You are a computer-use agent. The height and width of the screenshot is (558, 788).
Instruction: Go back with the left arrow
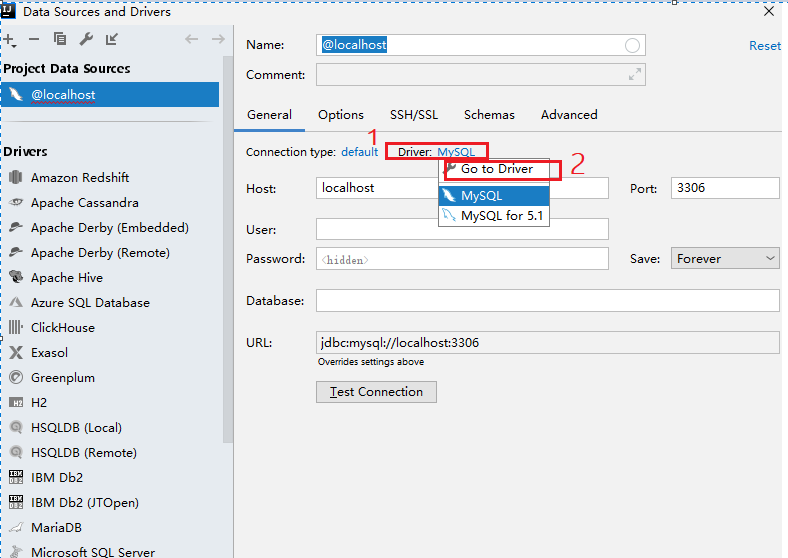[191, 39]
